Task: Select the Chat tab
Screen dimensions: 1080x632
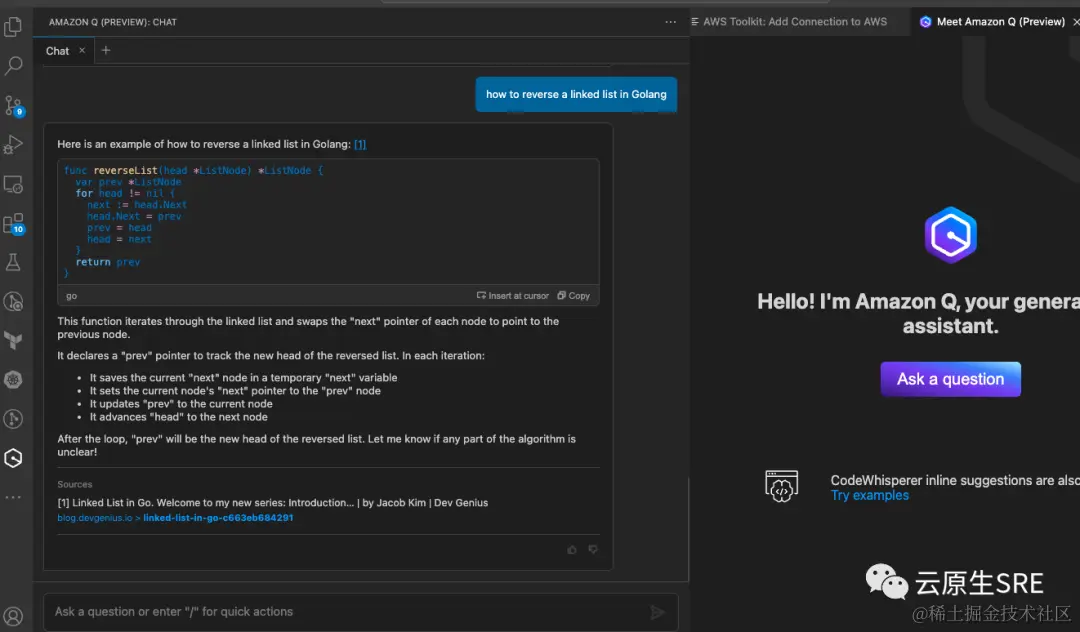Action: (x=57, y=51)
